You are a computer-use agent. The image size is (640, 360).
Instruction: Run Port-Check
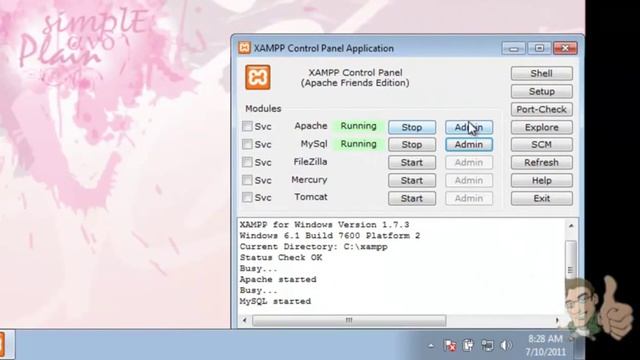pos(542,109)
